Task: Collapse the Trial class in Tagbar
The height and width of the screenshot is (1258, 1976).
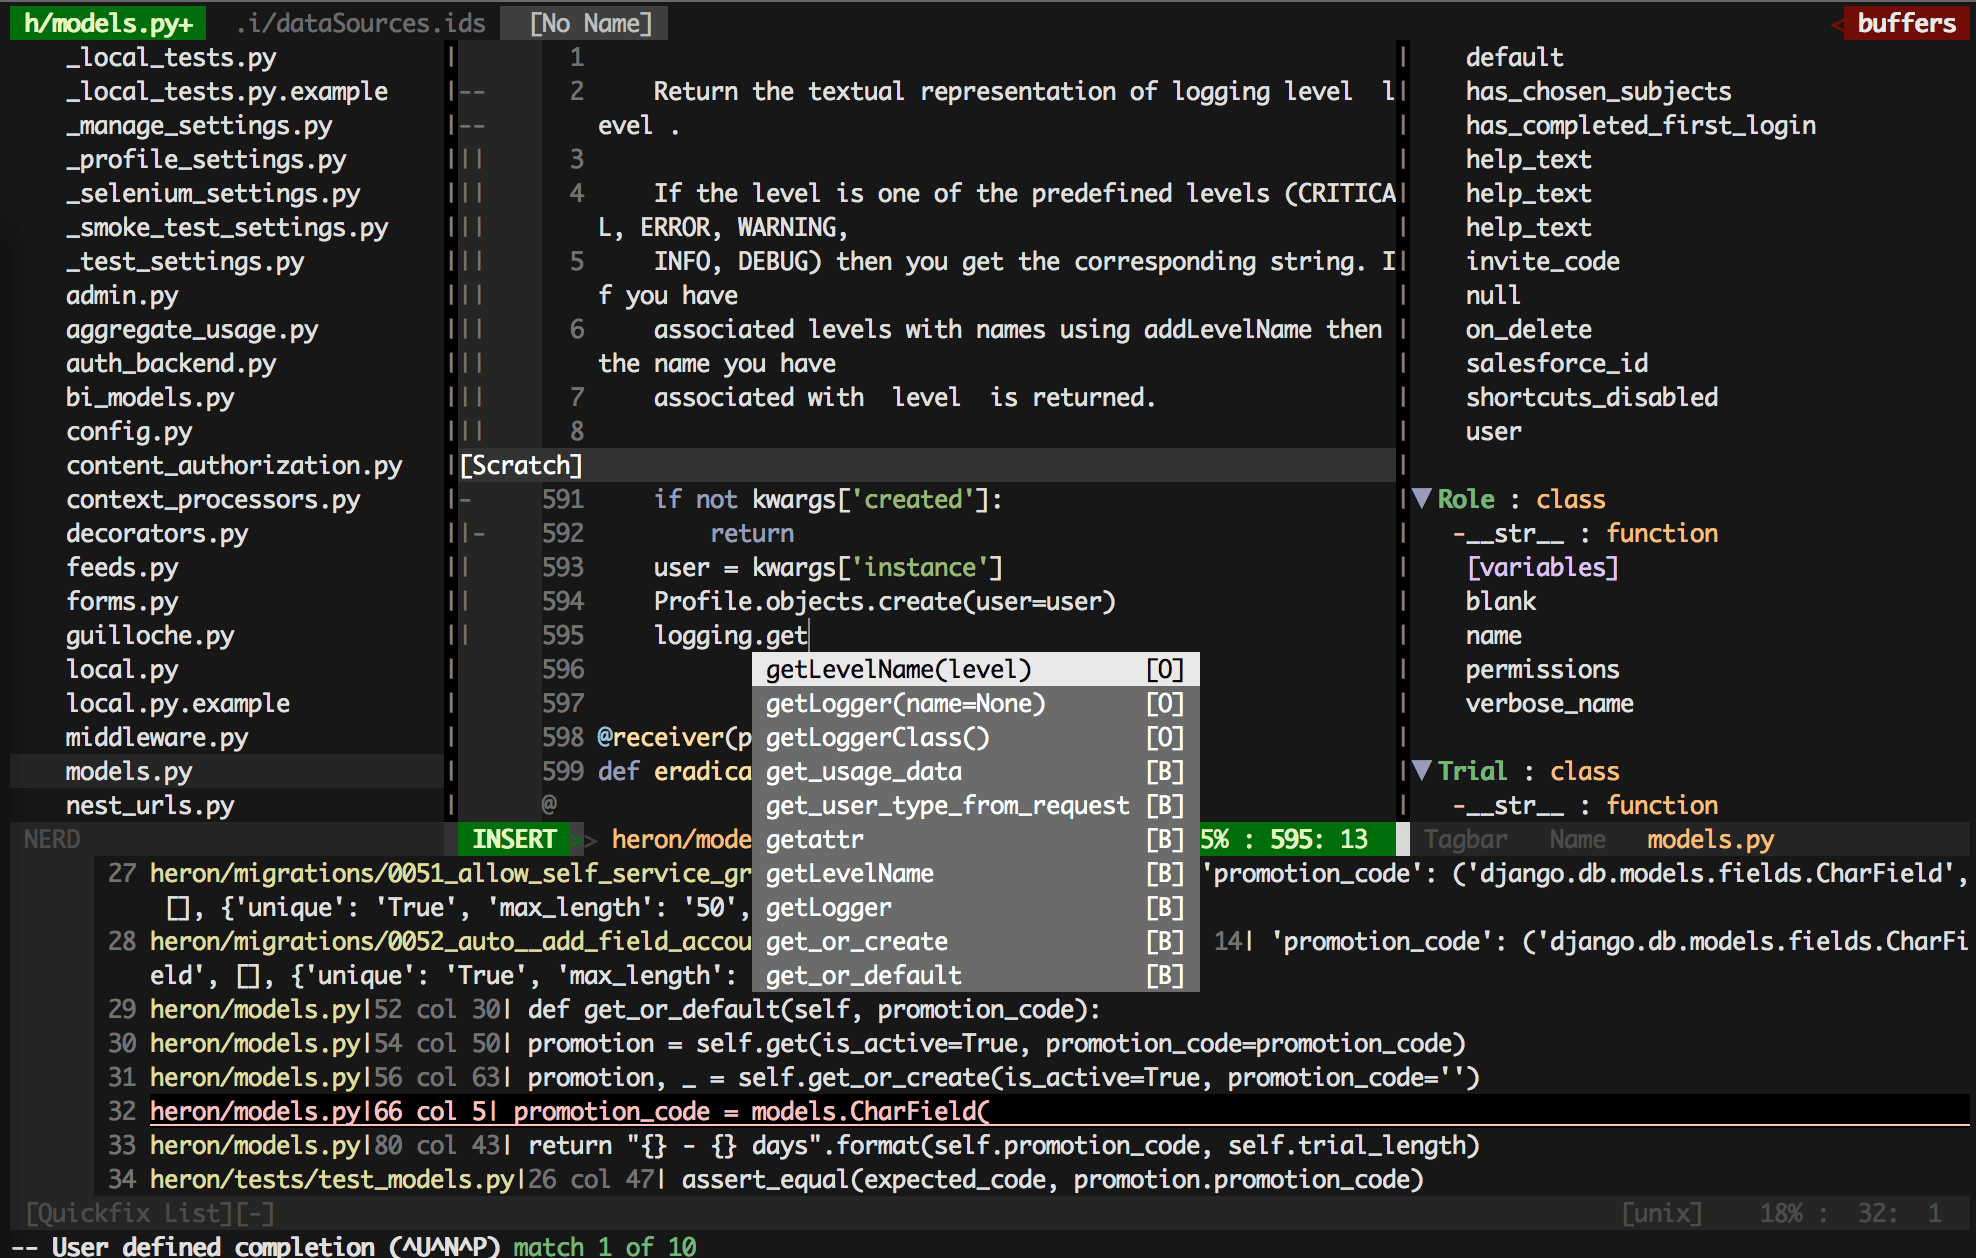Action: 1422,770
